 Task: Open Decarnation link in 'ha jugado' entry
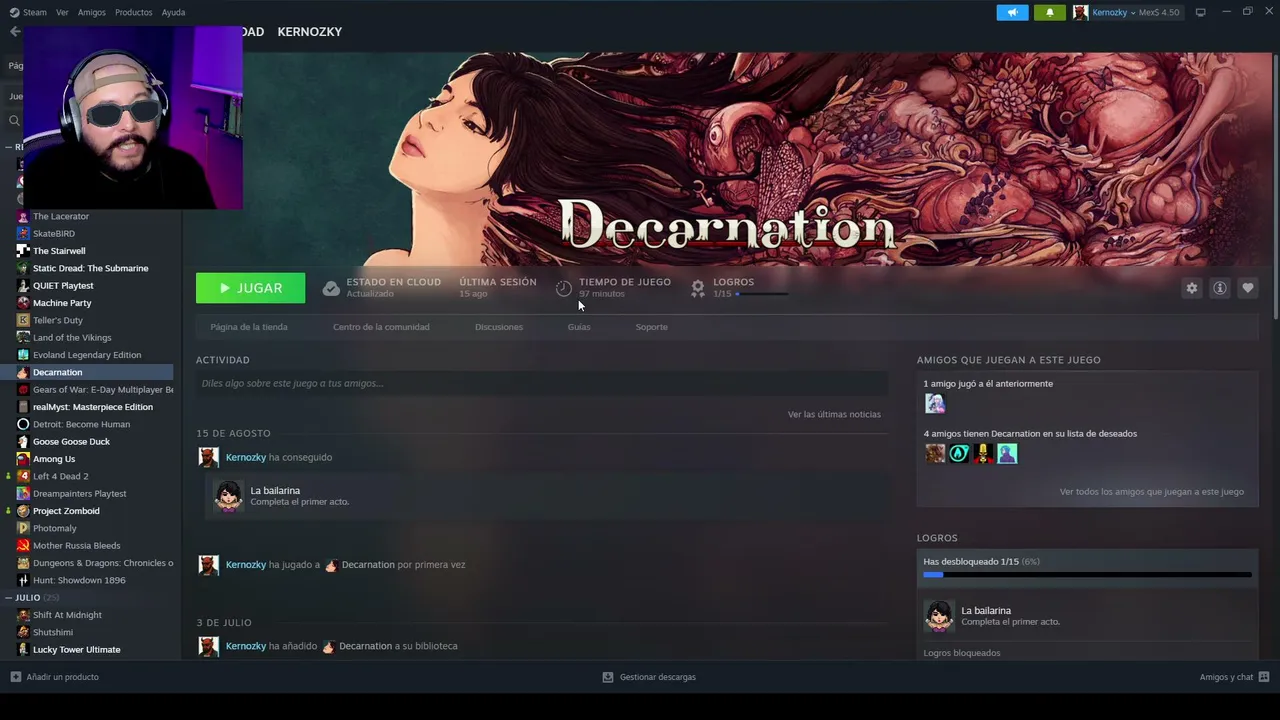pos(368,565)
